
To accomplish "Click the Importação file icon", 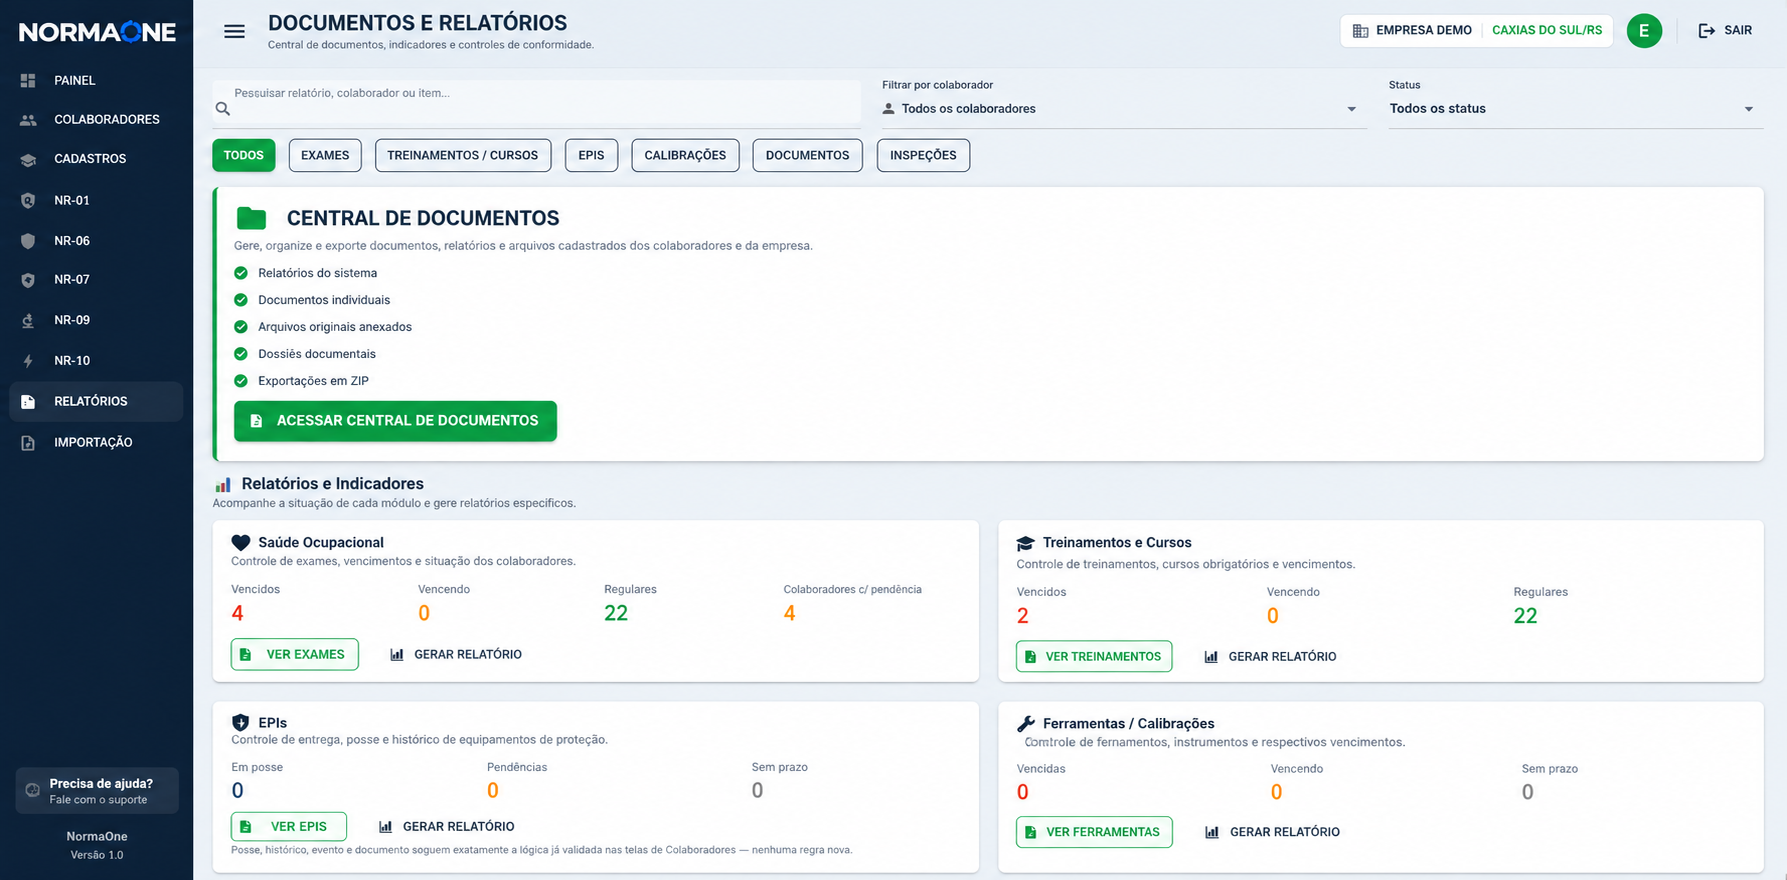I will (28, 443).
